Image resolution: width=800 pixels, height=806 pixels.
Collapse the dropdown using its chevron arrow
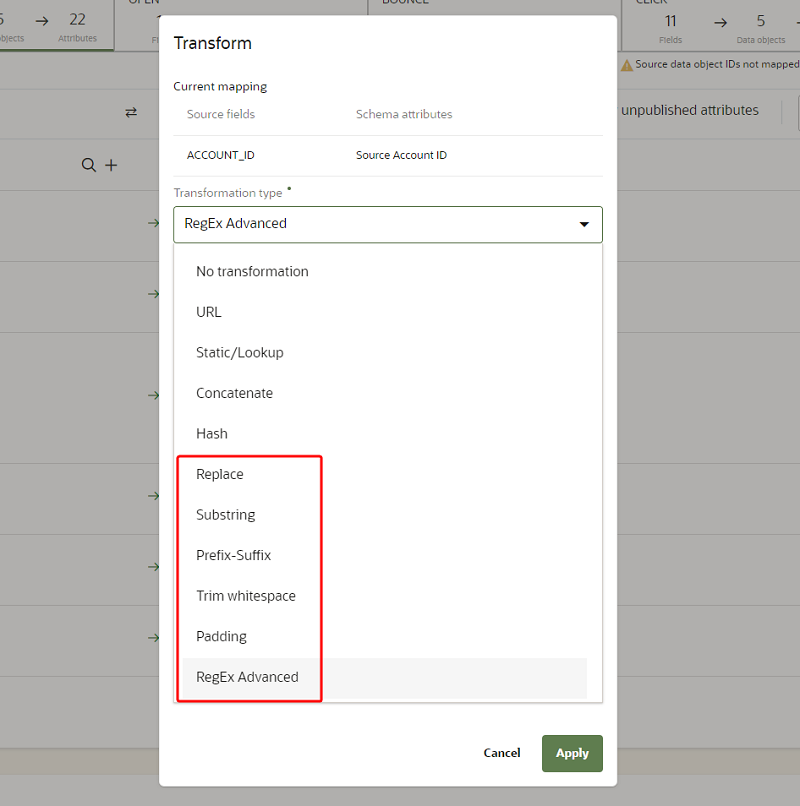[x=584, y=224]
